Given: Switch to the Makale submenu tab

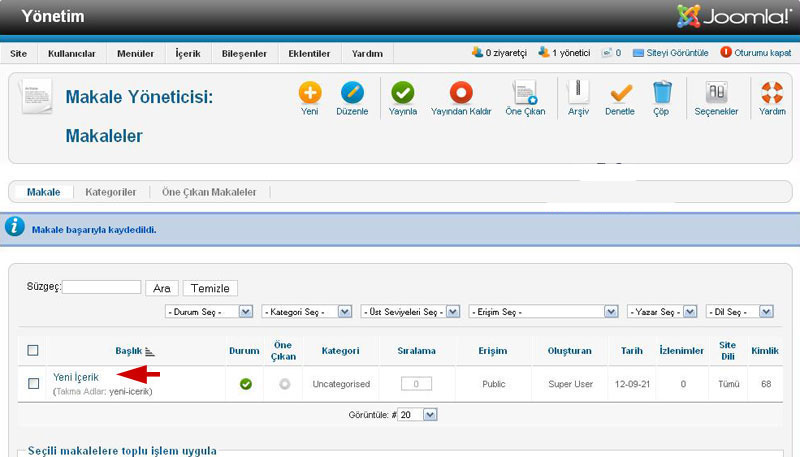Looking at the screenshot, I should [x=43, y=192].
